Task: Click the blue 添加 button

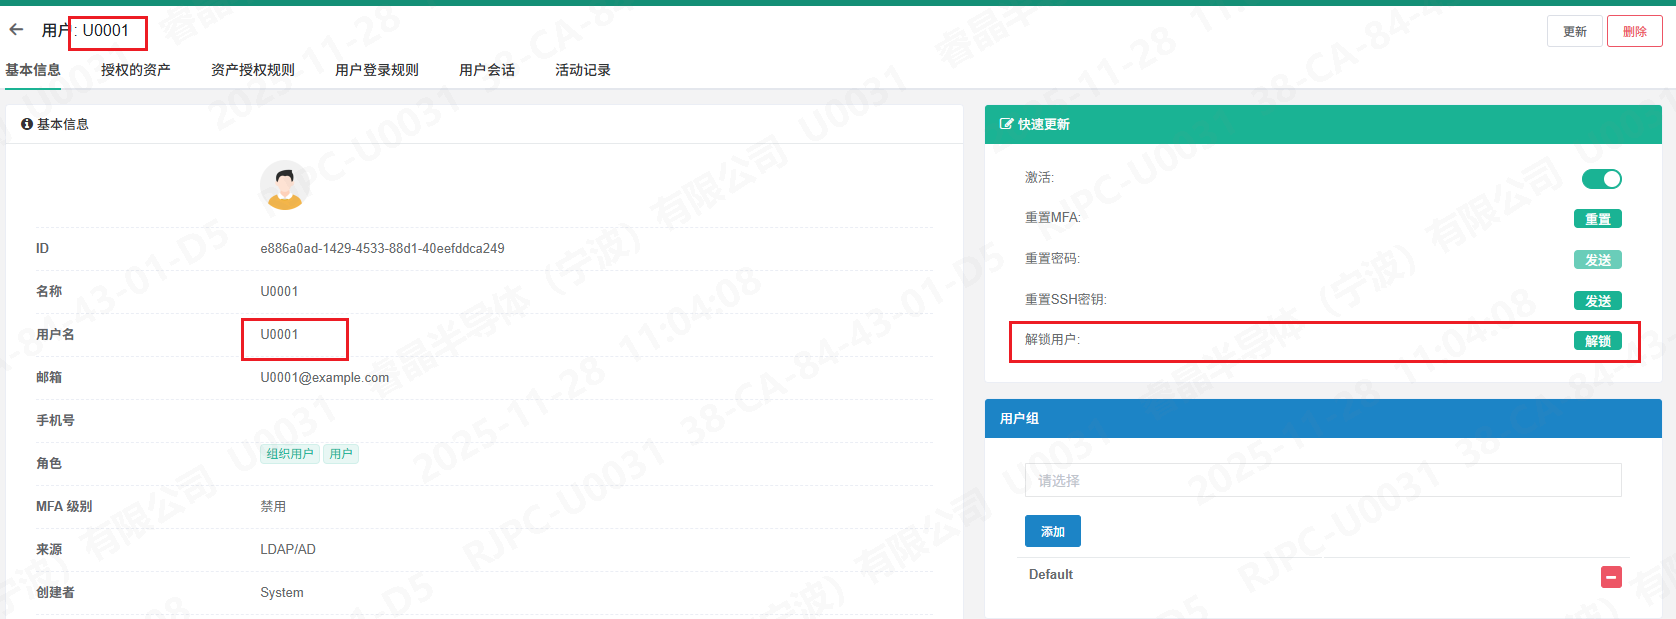Action: tap(1052, 532)
